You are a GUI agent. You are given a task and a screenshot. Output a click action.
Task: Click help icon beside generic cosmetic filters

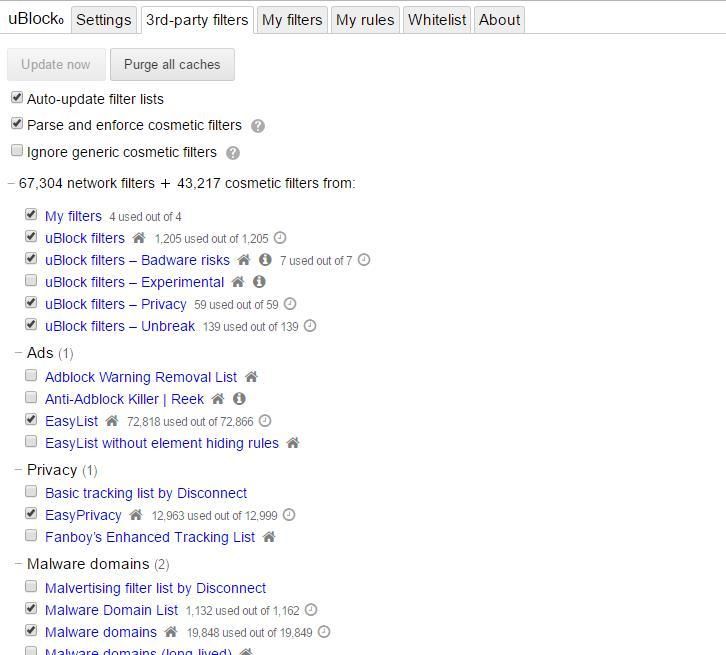[233, 153]
